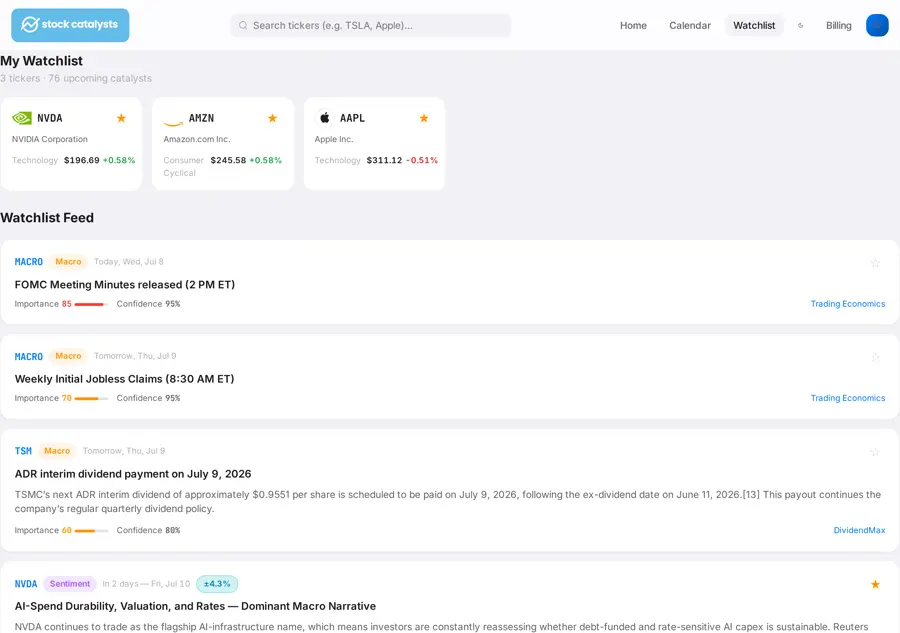Open Weekly Initial Jobless Claims headline
The height and width of the screenshot is (633, 900).
click(124, 379)
